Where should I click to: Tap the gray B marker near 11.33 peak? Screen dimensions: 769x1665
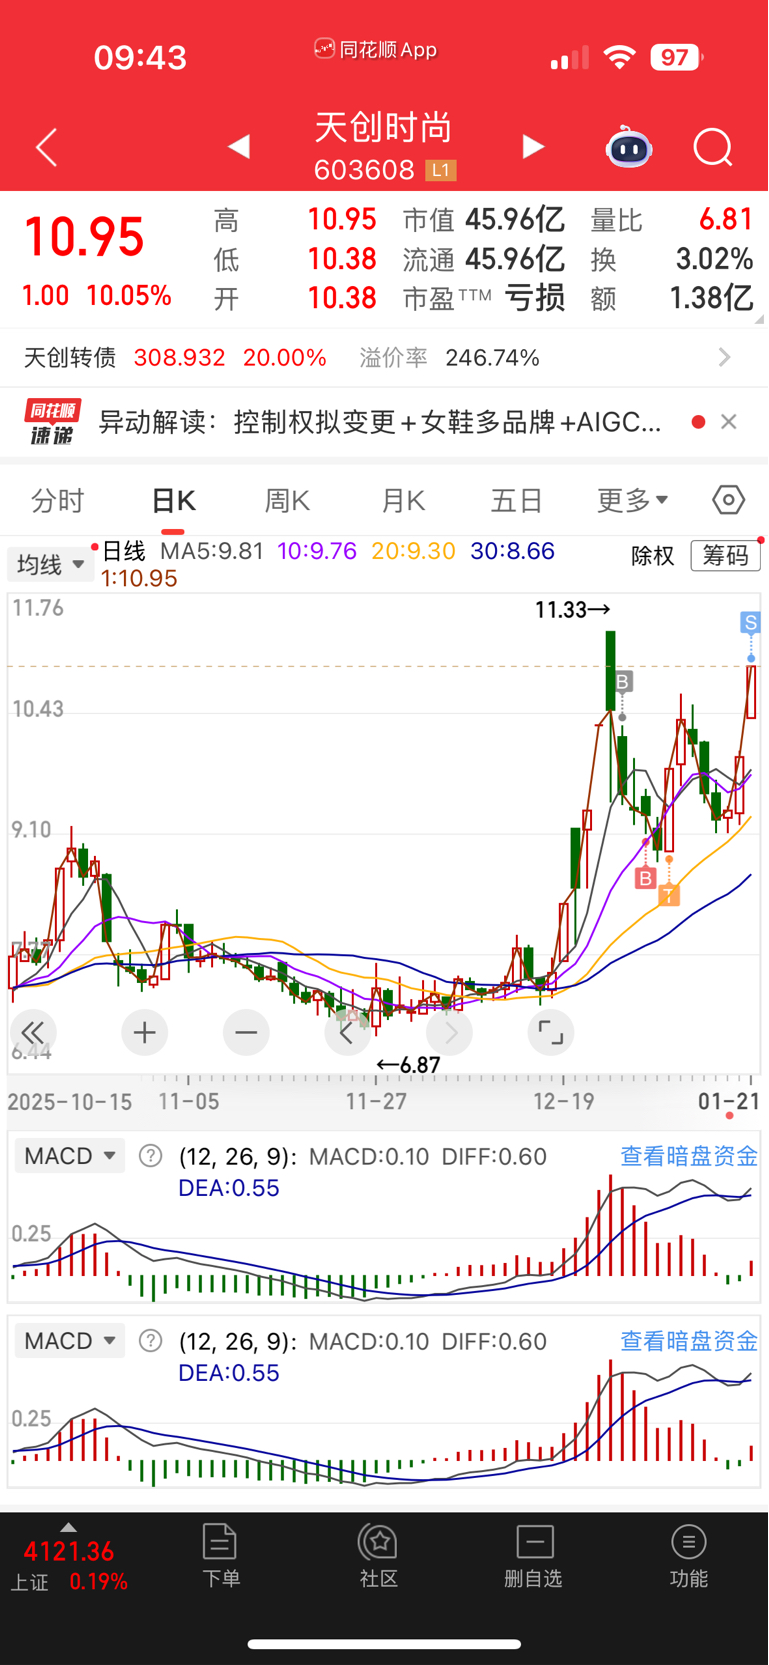(x=622, y=682)
